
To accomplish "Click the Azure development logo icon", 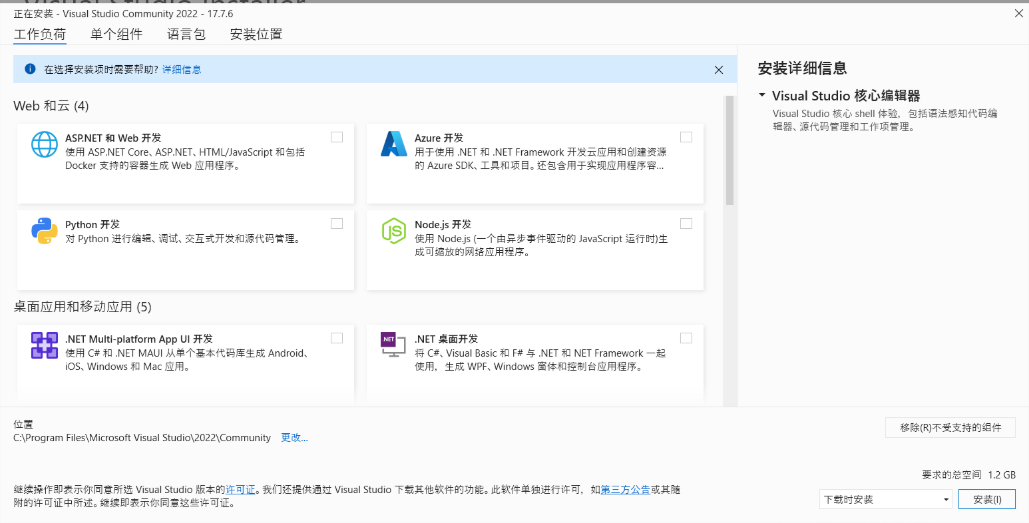I will (x=394, y=144).
